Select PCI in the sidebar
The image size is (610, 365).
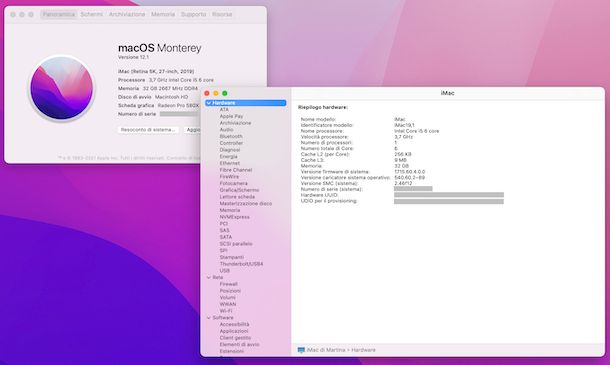(x=224, y=224)
